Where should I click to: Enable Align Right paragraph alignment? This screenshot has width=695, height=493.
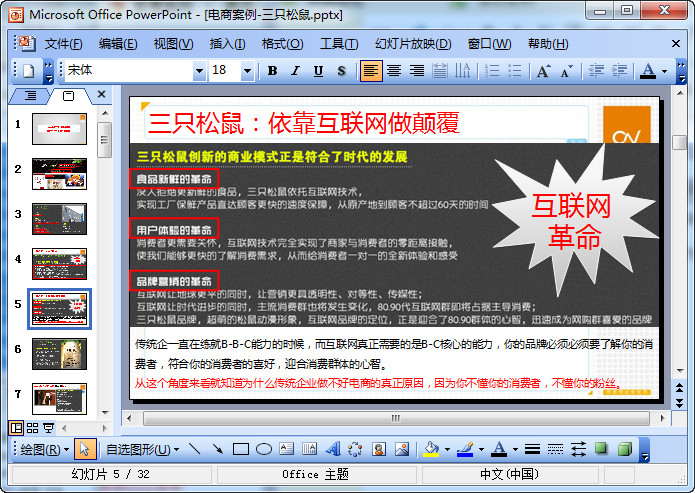point(417,71)
